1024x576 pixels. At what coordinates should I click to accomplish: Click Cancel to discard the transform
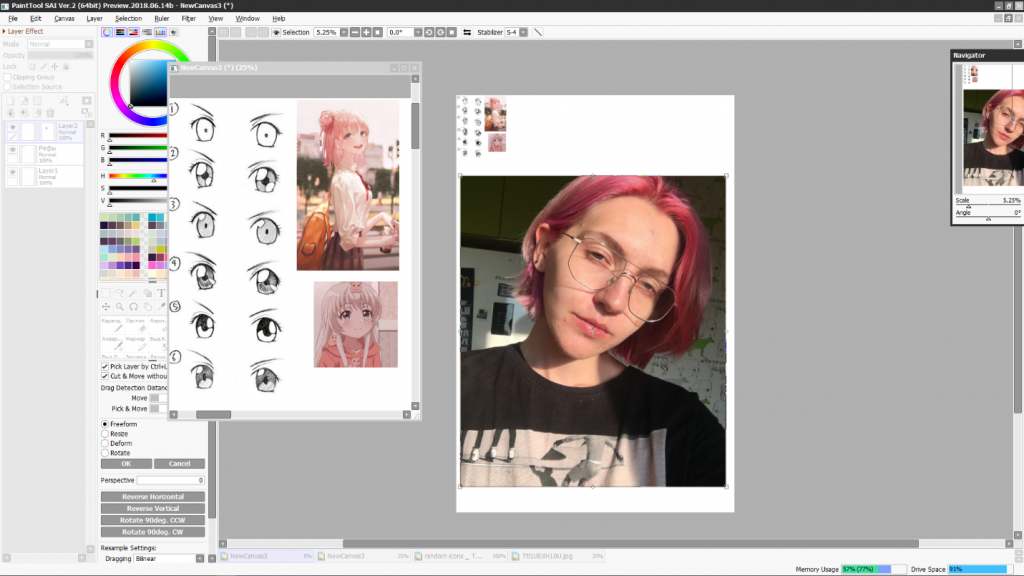coord(180,464)
